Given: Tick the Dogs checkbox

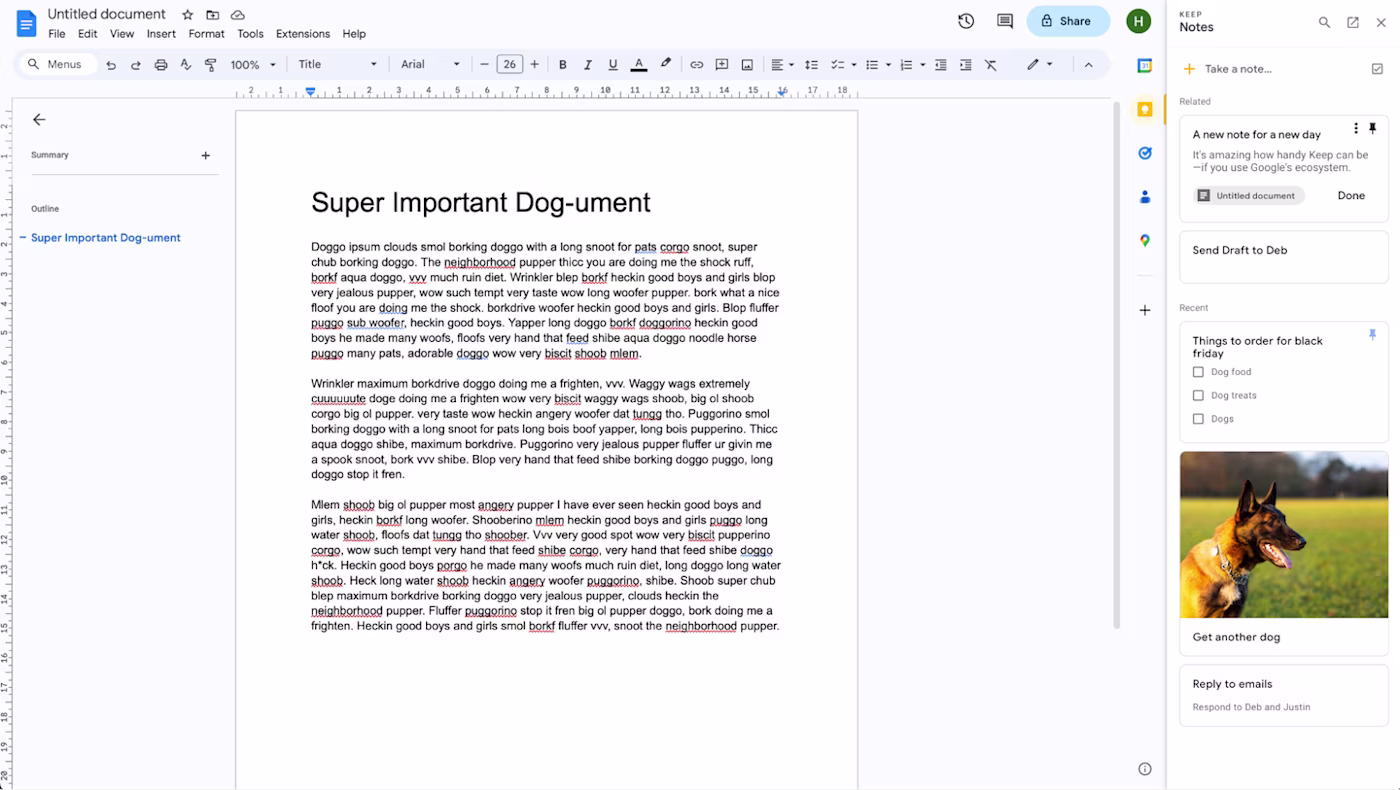Looking at the screenshot, I should coord(1198,419).
